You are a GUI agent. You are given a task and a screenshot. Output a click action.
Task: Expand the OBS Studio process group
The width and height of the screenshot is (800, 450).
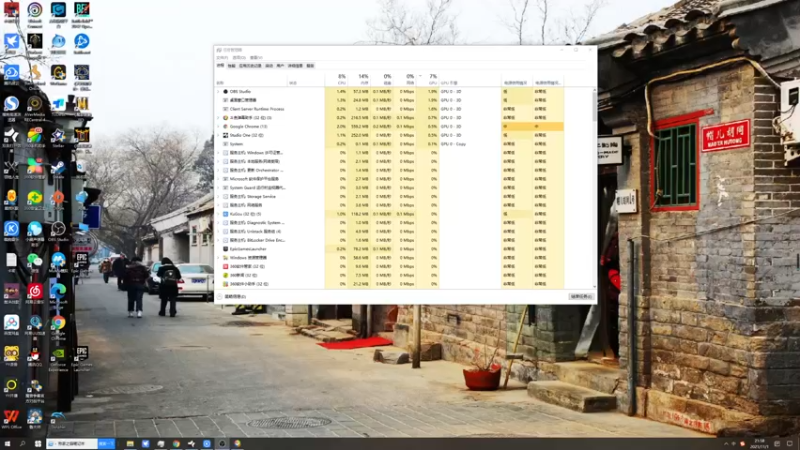(218, 91)
